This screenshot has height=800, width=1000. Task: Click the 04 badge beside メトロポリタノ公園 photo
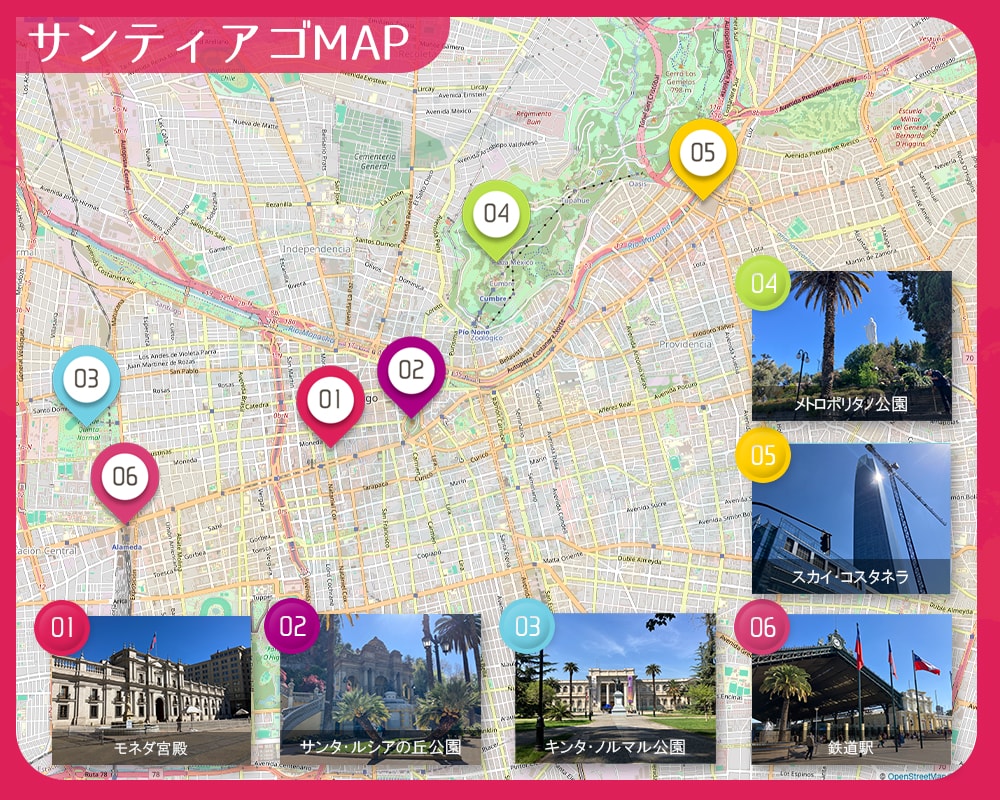(x=763, y=284)
